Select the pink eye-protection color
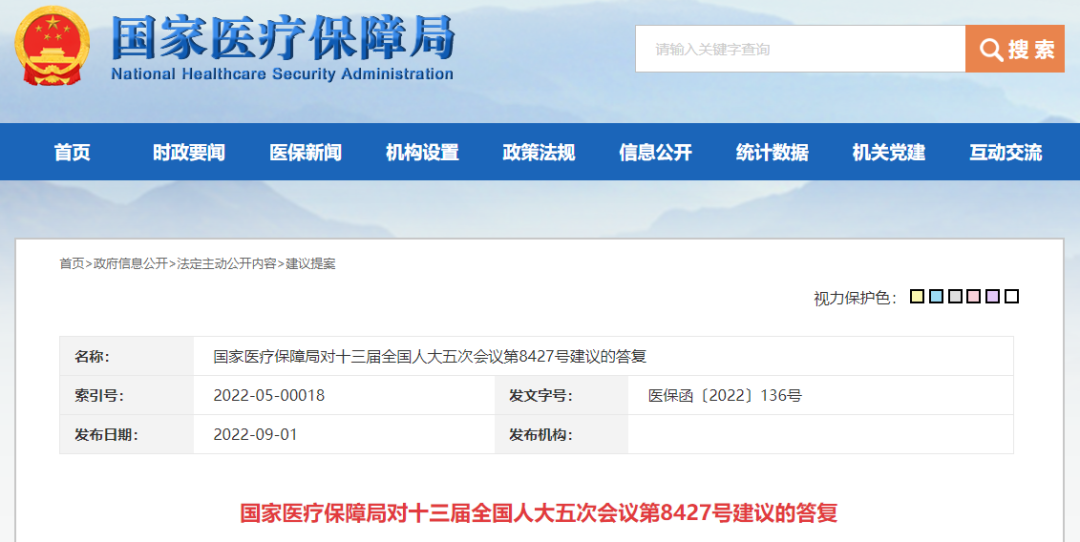The width and height of the screenshot is (1080, 542). [x=974, y=297]
